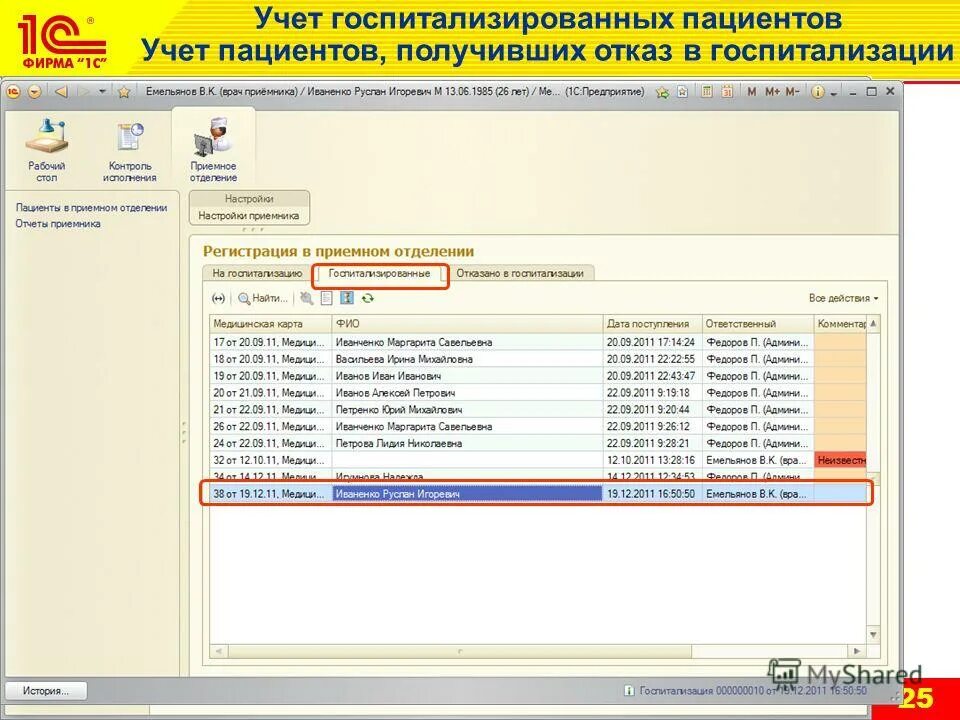
Task: Click the blue hourglass toolbar icon
Action: pyautogui.click(x=347, y=298)
